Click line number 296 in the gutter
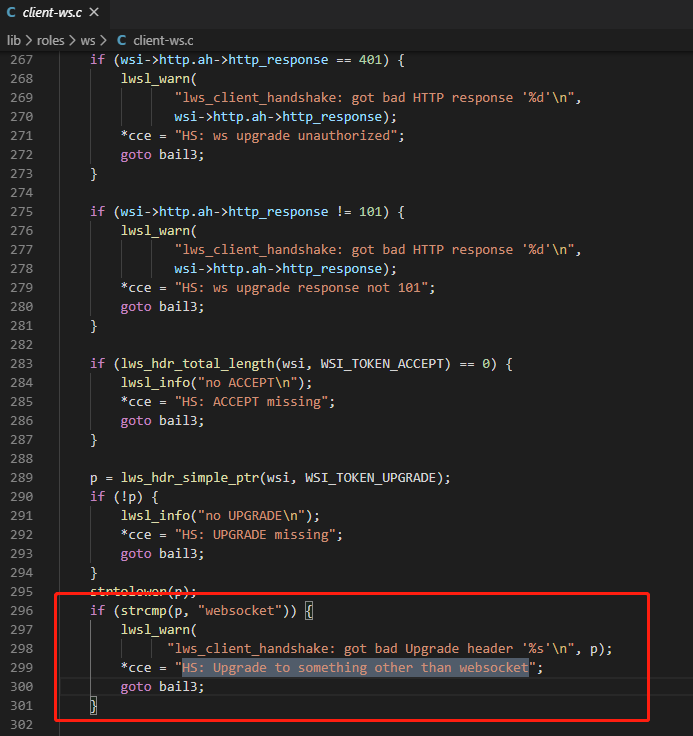Screen dimensions: 693x736 22,611
